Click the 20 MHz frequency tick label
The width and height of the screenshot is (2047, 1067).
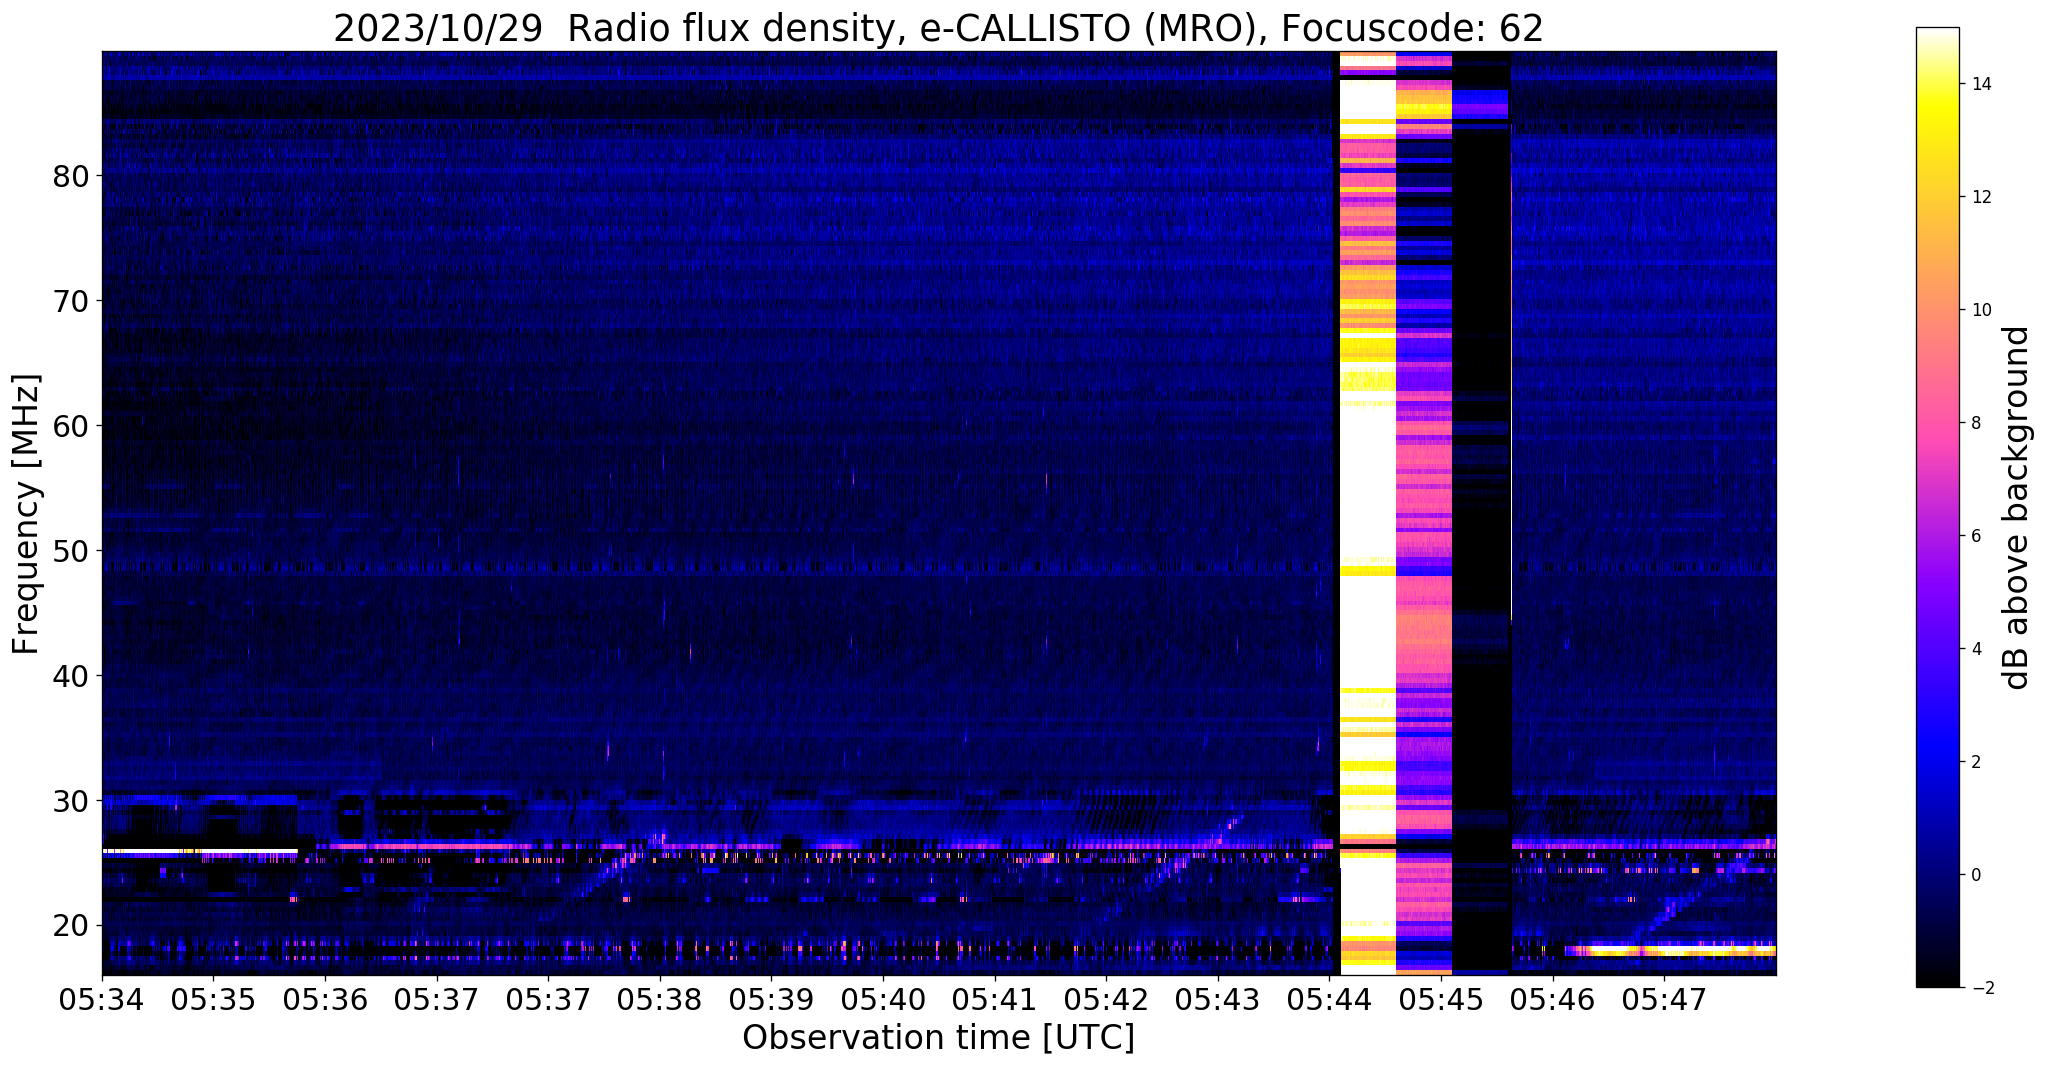[x=71, y=926]
